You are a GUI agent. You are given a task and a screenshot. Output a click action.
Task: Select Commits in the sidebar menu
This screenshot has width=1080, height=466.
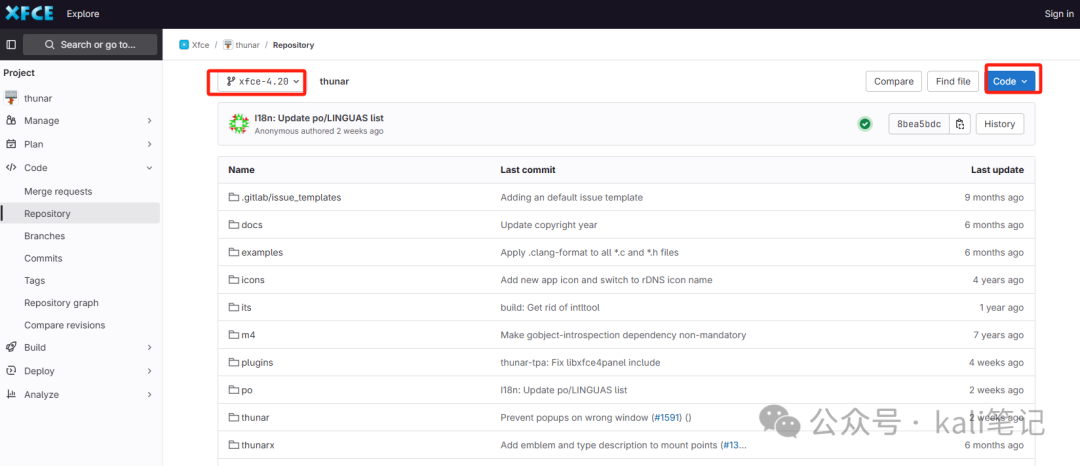pyautogui.click(x=43, y=258)
